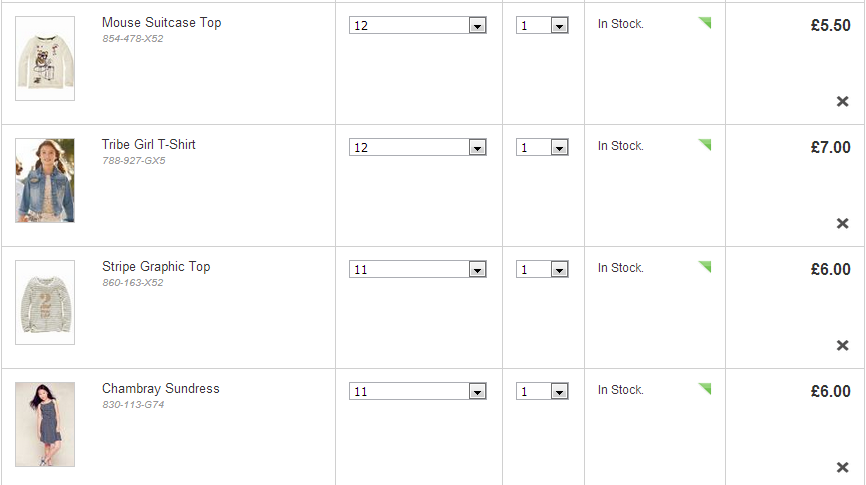Open size dropdown for Tribe Girl T-Shirt
This screenshot has height=485, width=866.
click(x=418, y=147)
